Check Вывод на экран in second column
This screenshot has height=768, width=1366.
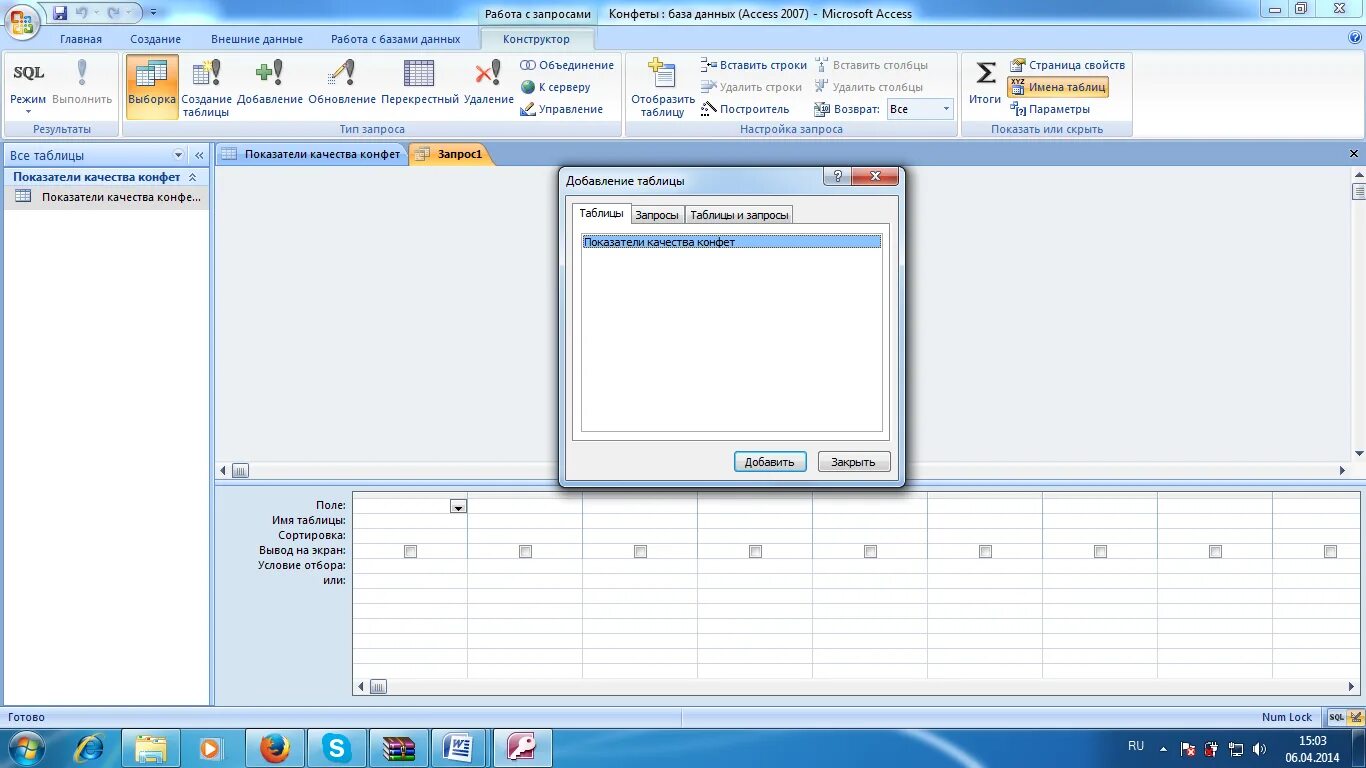point(525,551)
